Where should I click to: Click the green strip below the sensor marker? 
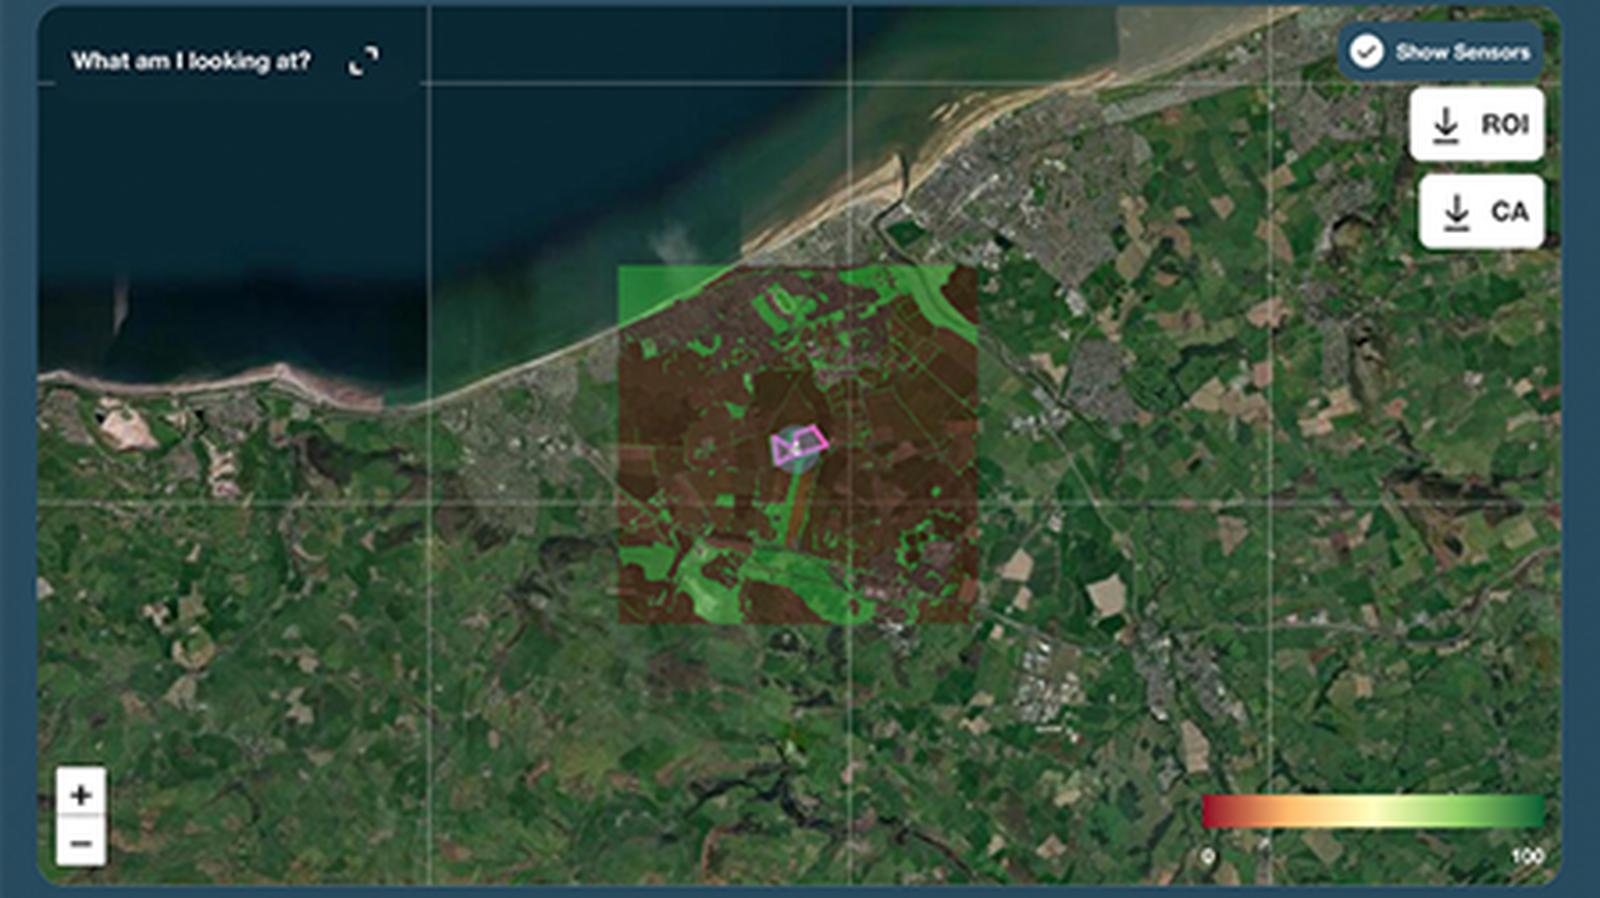(794, 505)
